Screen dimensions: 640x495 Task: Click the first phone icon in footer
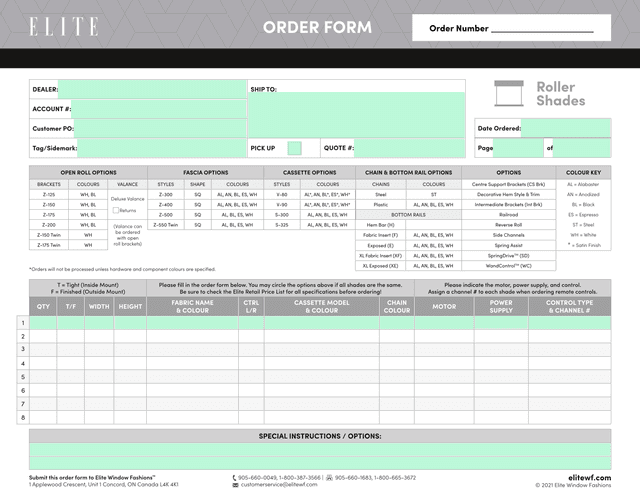point(234,477)
